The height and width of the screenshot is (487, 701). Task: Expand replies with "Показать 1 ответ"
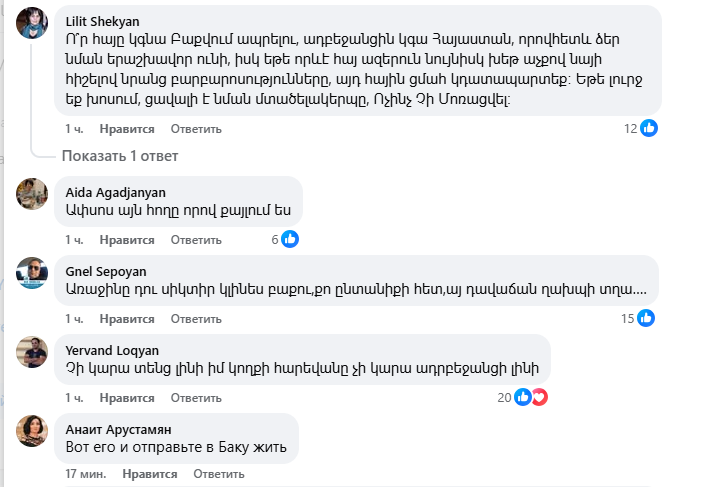point(120,156)
